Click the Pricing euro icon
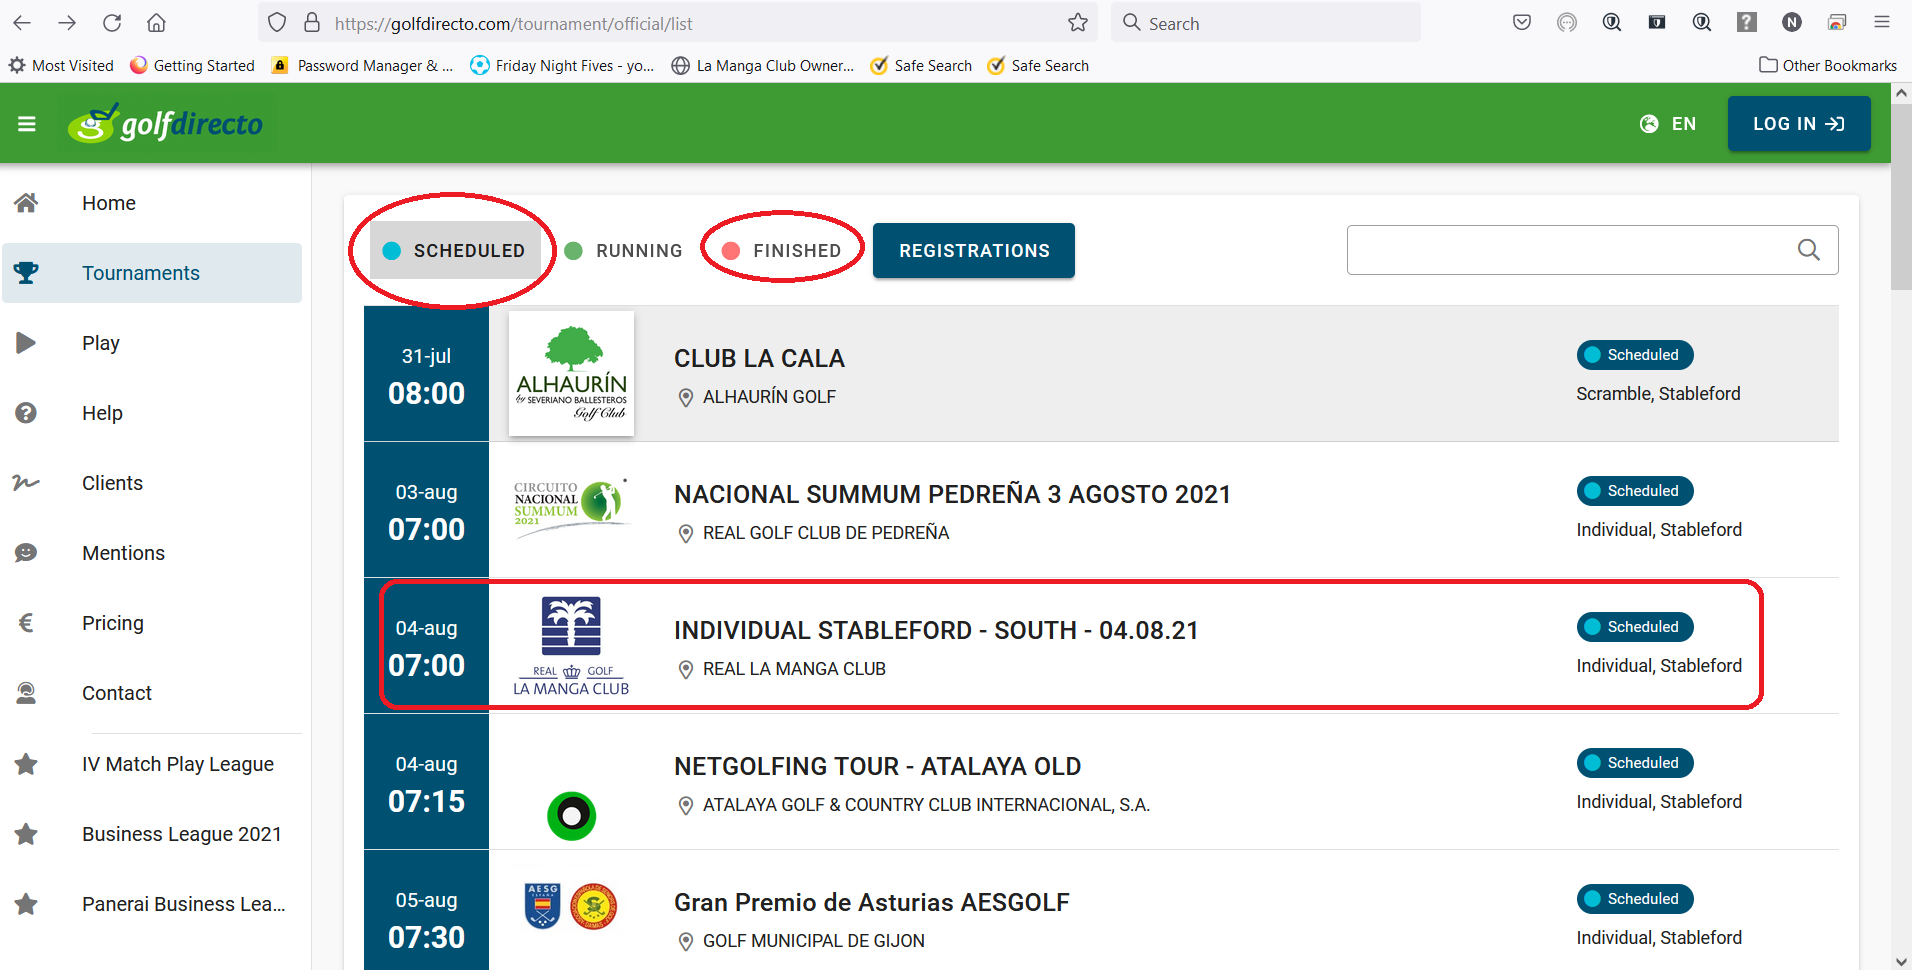Screen dimensions: 1912x970 26,623
